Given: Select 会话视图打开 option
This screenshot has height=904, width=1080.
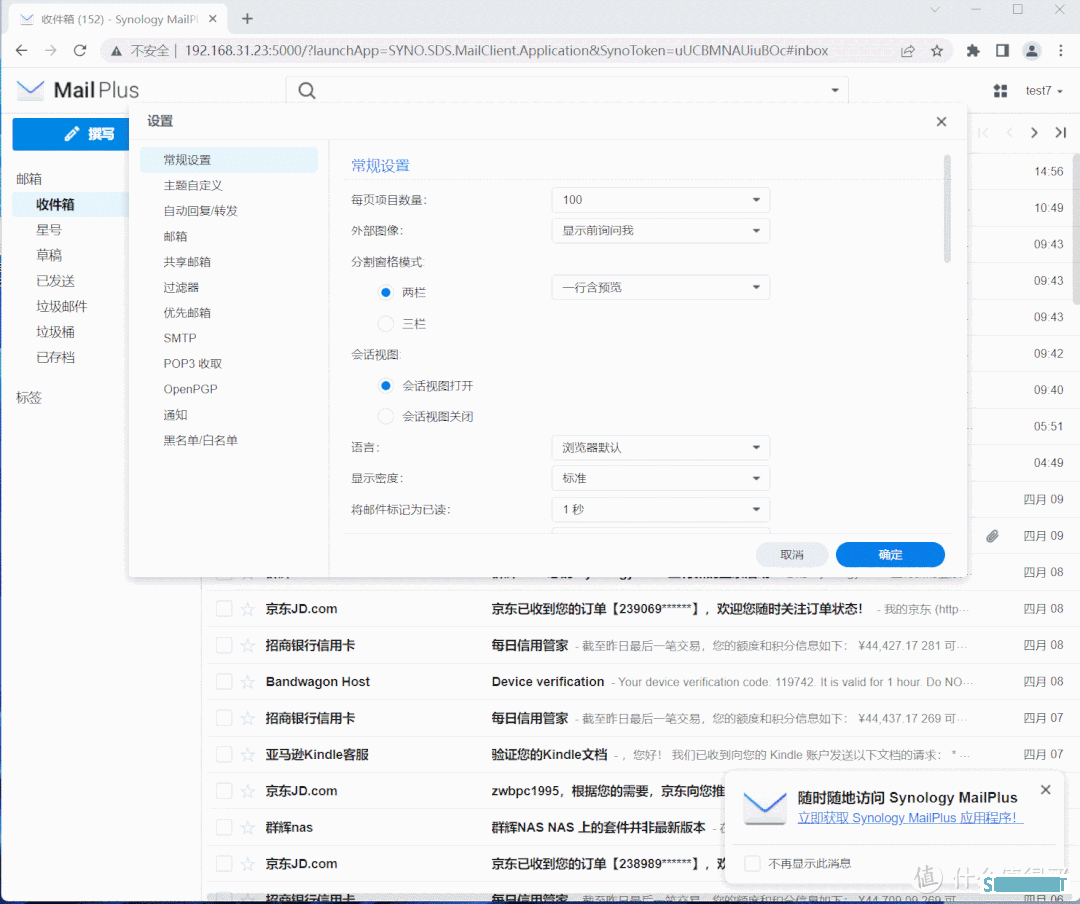Looking at the screenshot, I should [386, 386].
